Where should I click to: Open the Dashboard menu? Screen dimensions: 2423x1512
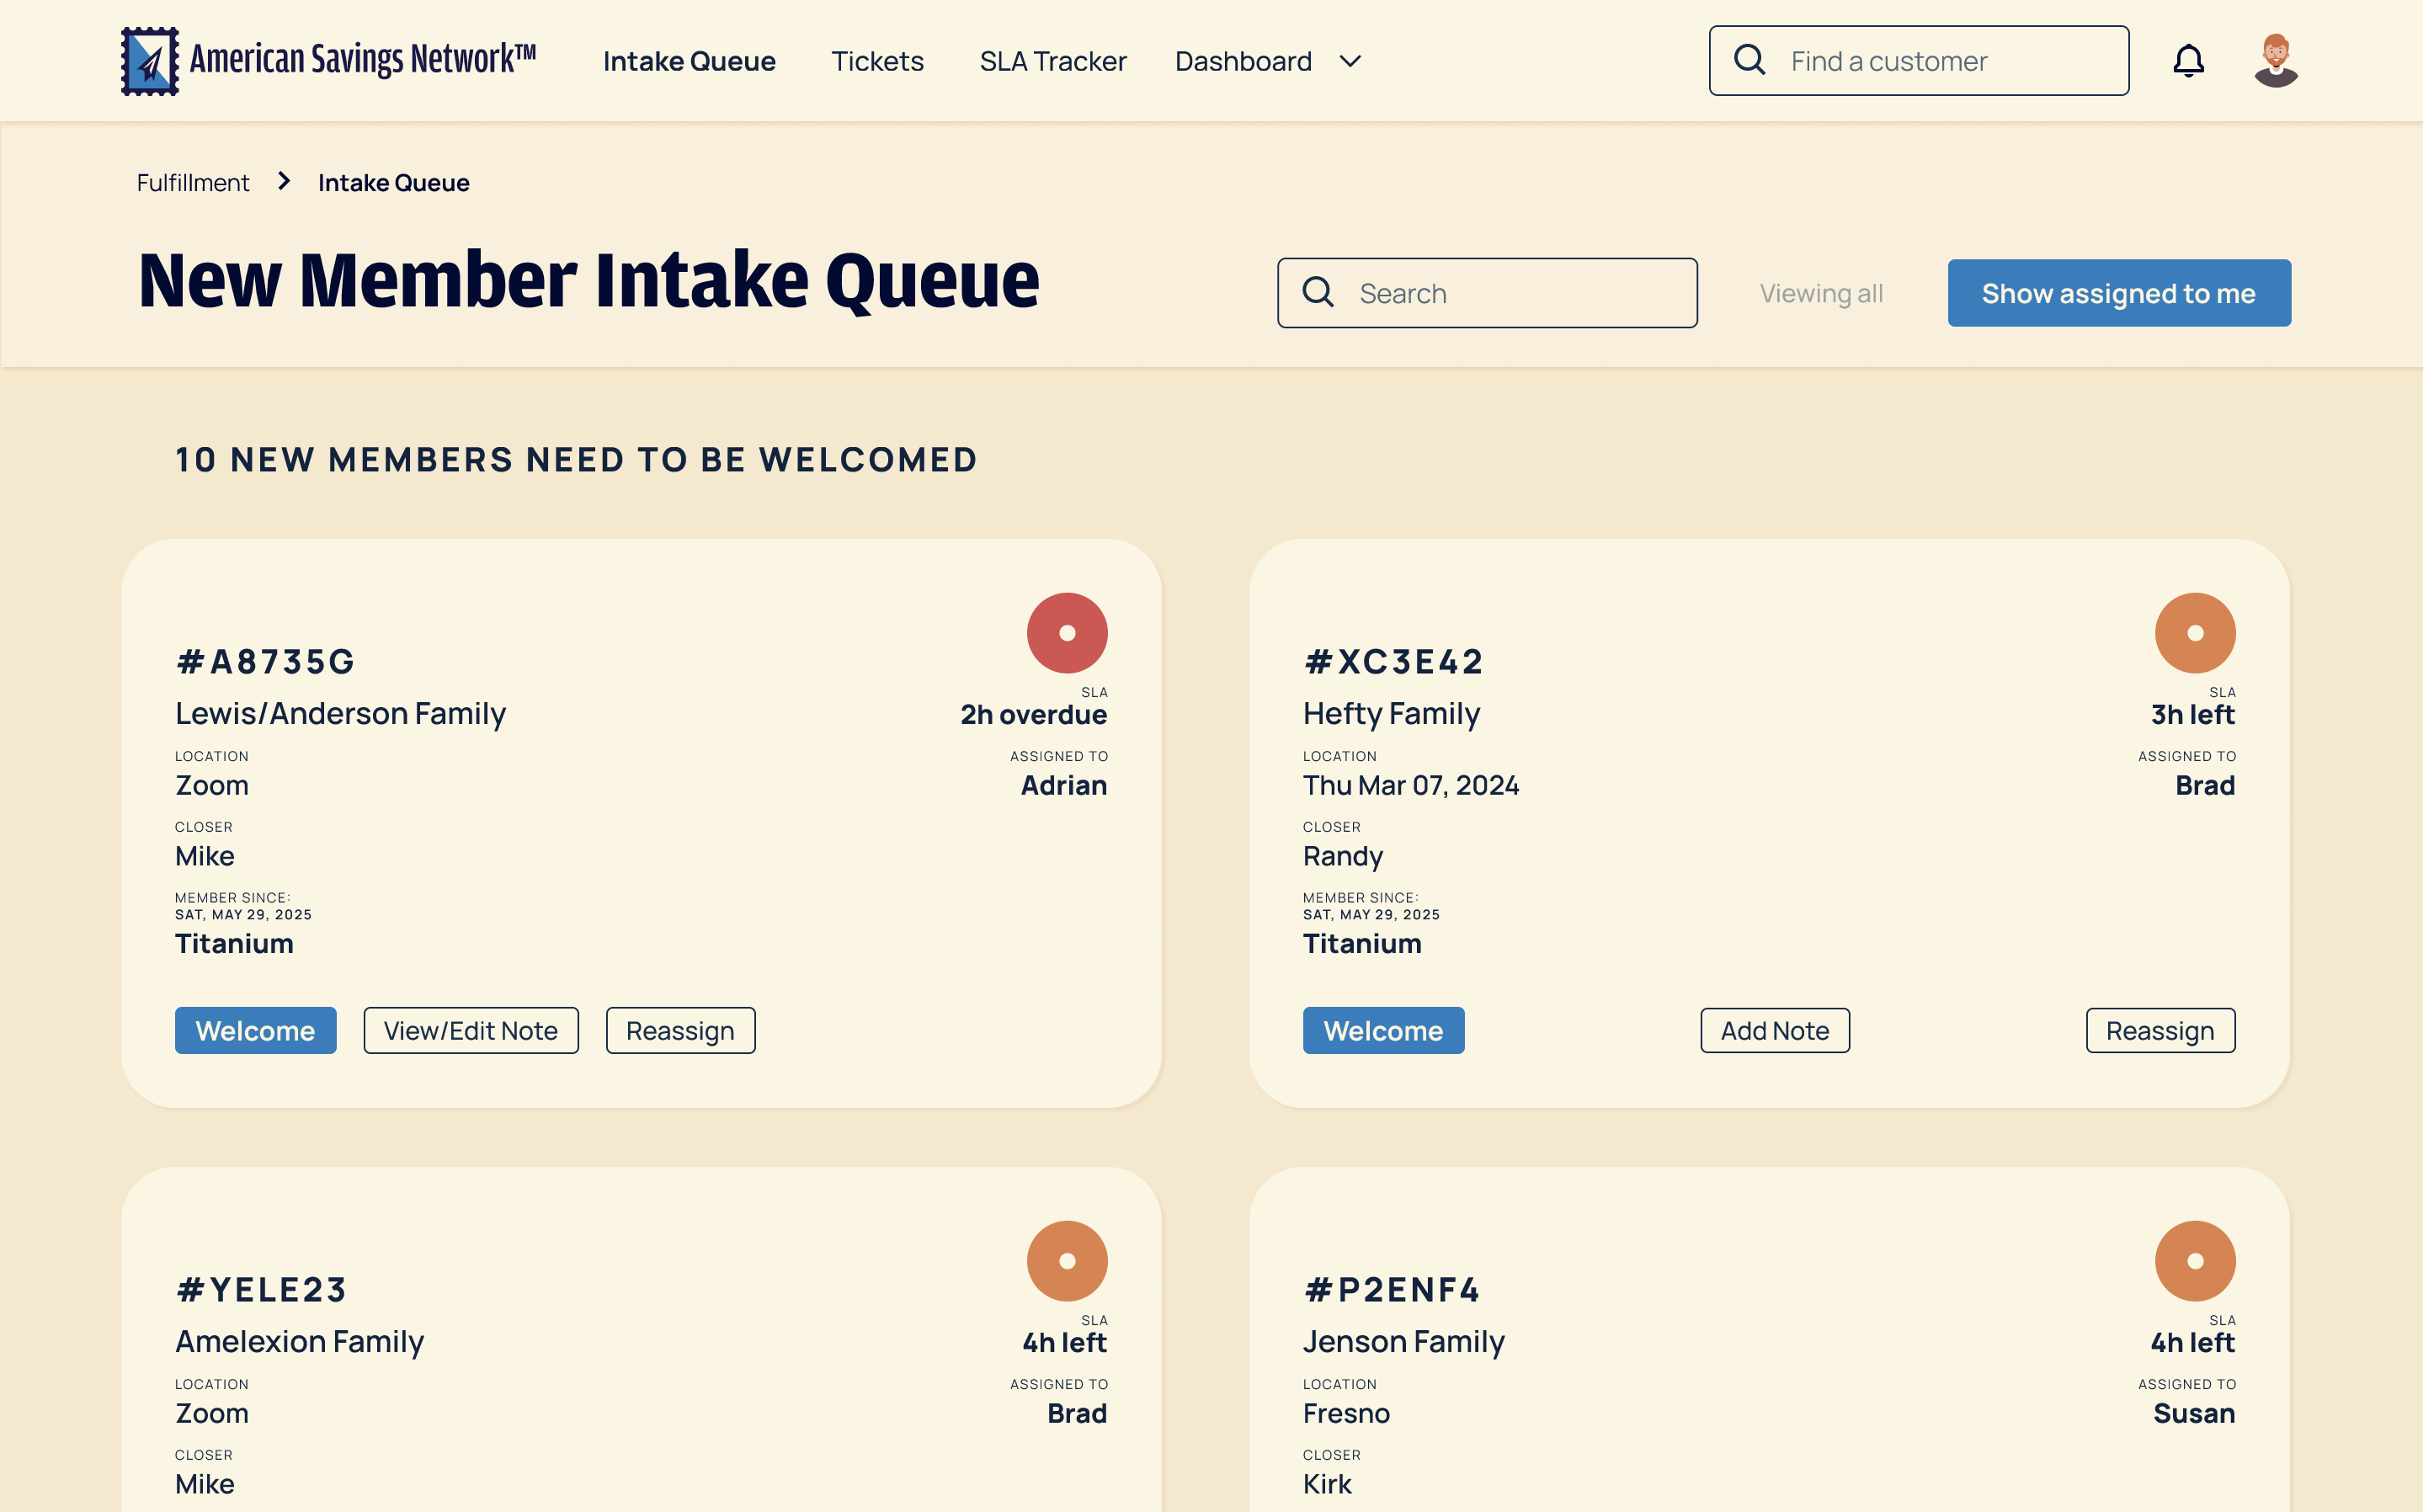click(1243, 61)
